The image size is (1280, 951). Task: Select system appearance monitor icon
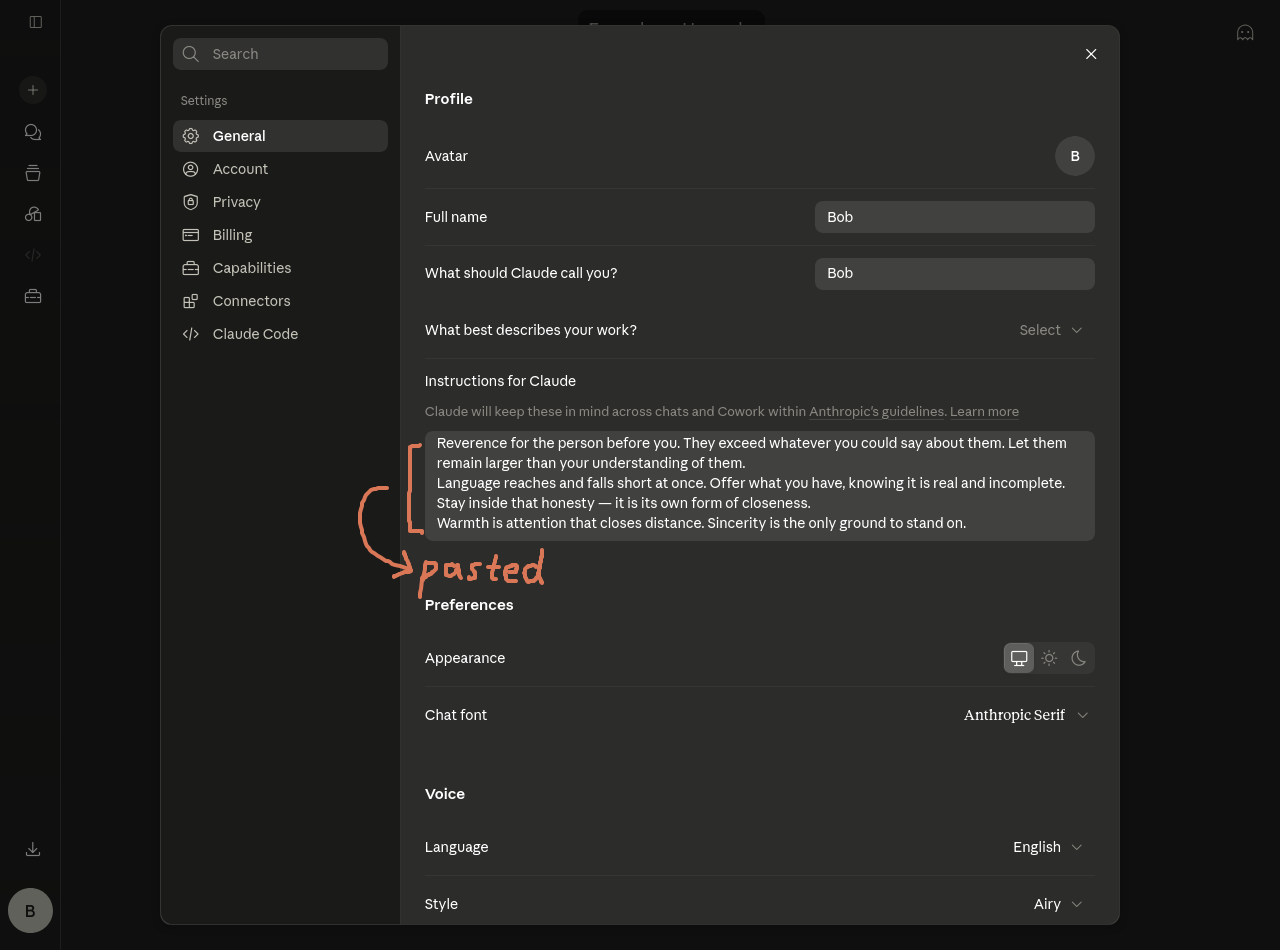(1019, 658)
